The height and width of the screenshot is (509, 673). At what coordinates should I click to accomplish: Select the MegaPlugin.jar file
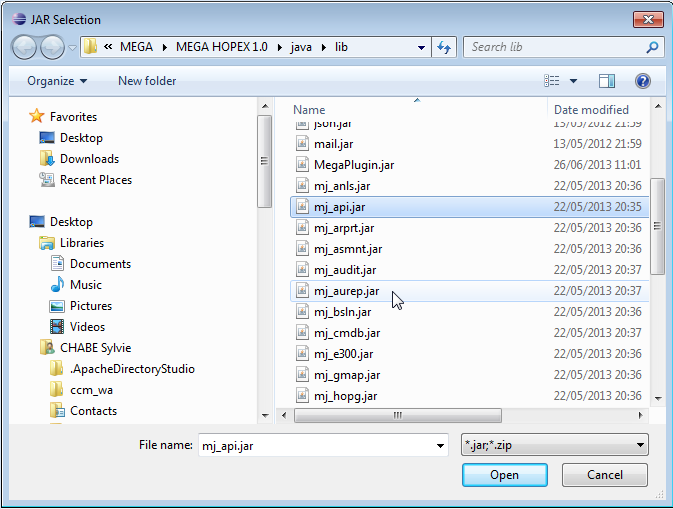tap(353, 165)
